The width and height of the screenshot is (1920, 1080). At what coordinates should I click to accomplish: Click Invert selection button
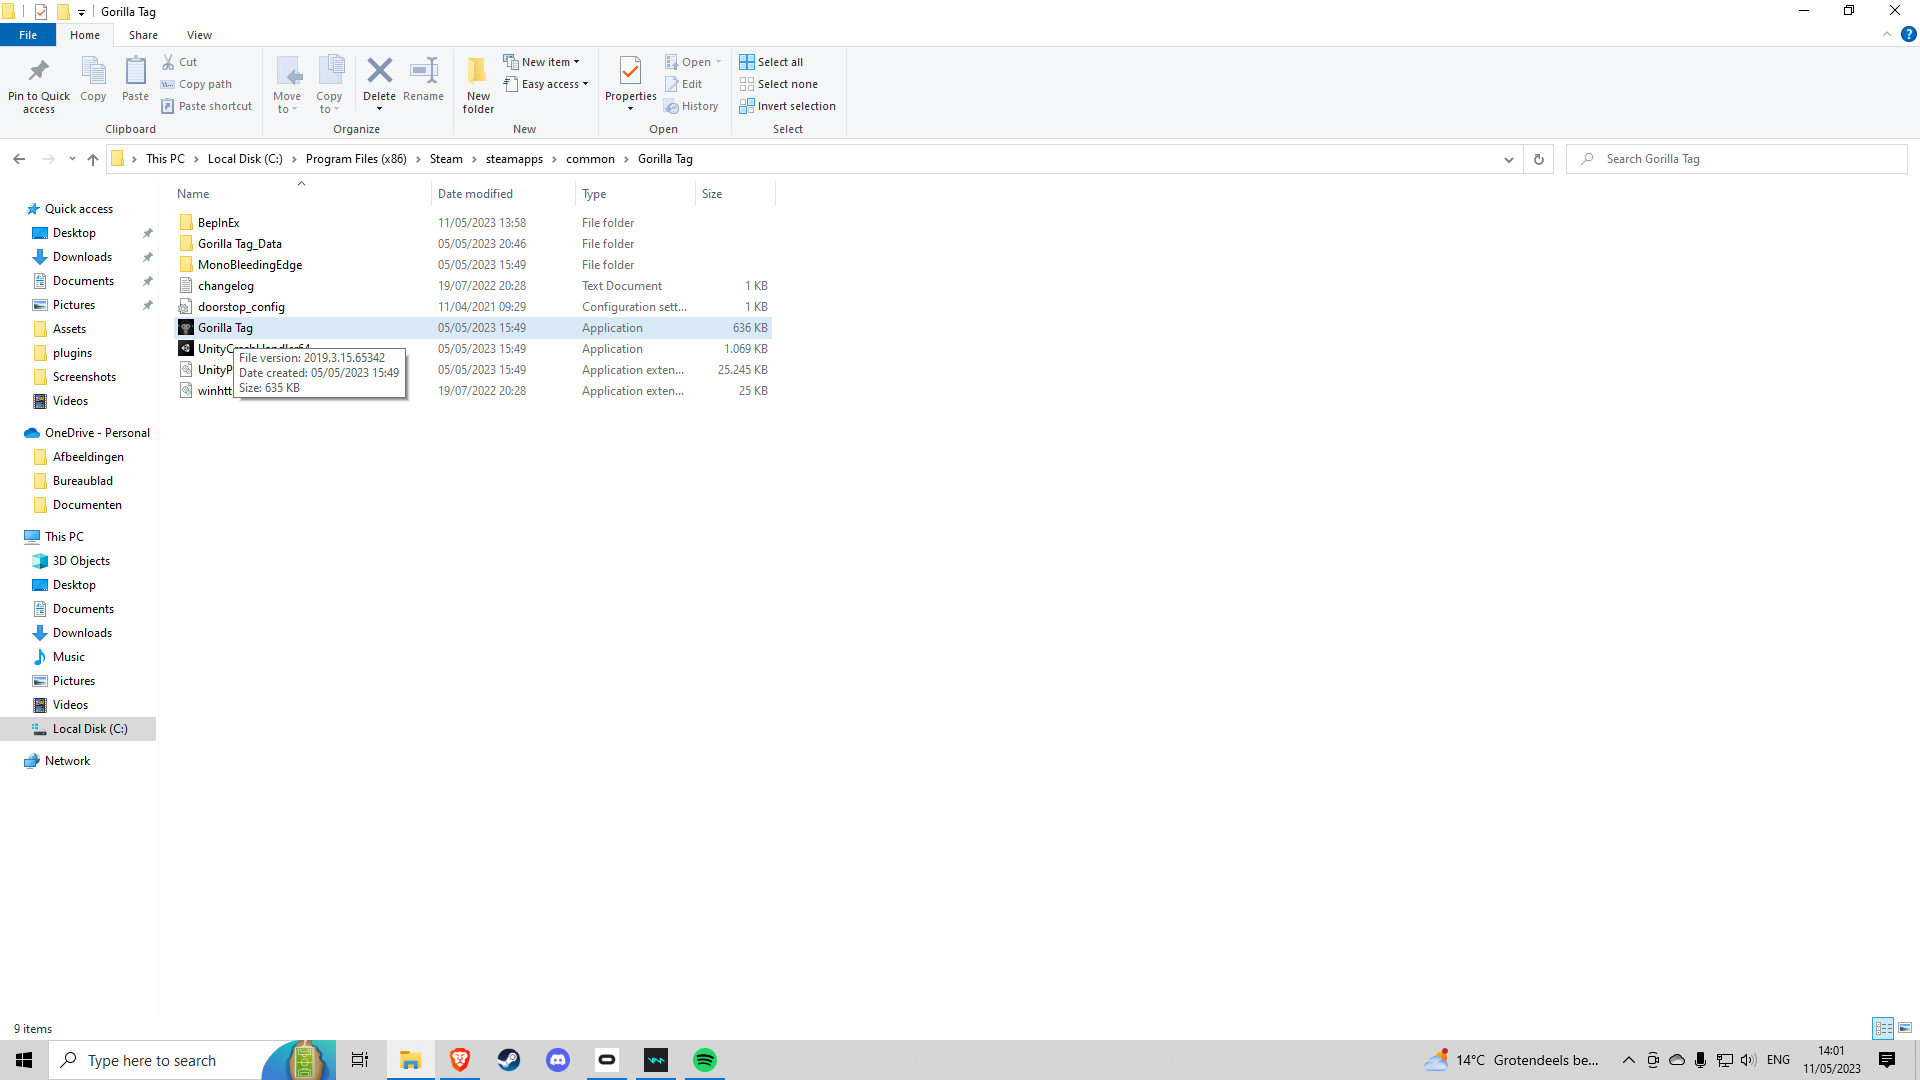787,106
